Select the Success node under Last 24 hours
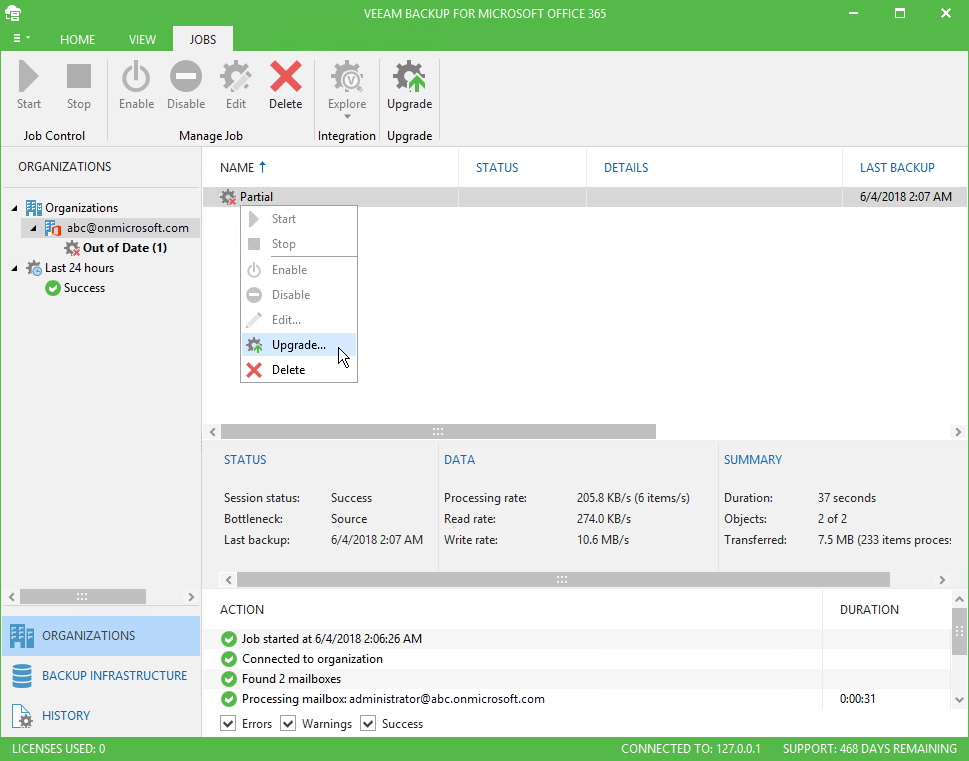This screenshot has width=969, height=761. 85,288
